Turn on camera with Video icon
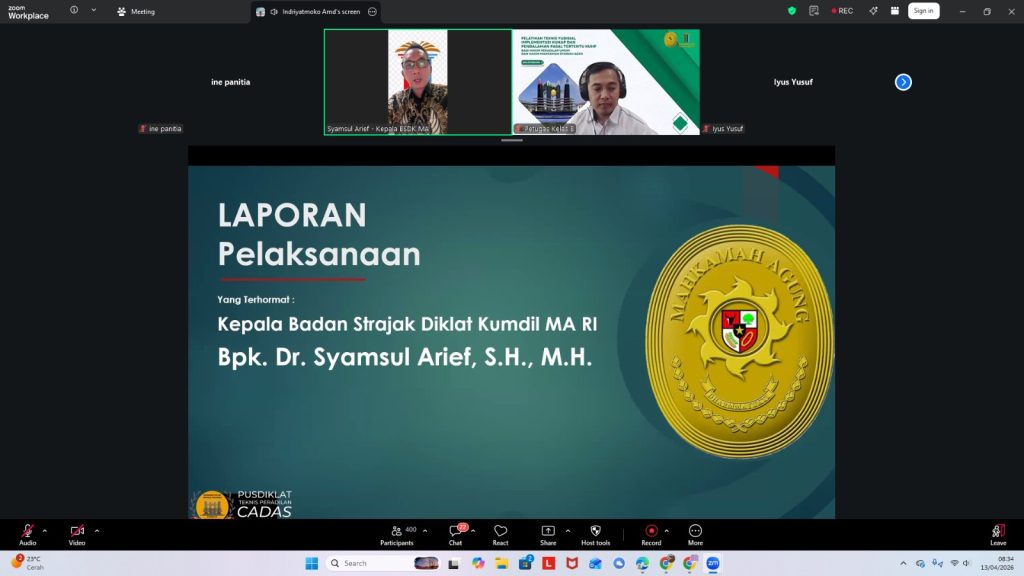1024x576 pixels. [x=77, y=532]
